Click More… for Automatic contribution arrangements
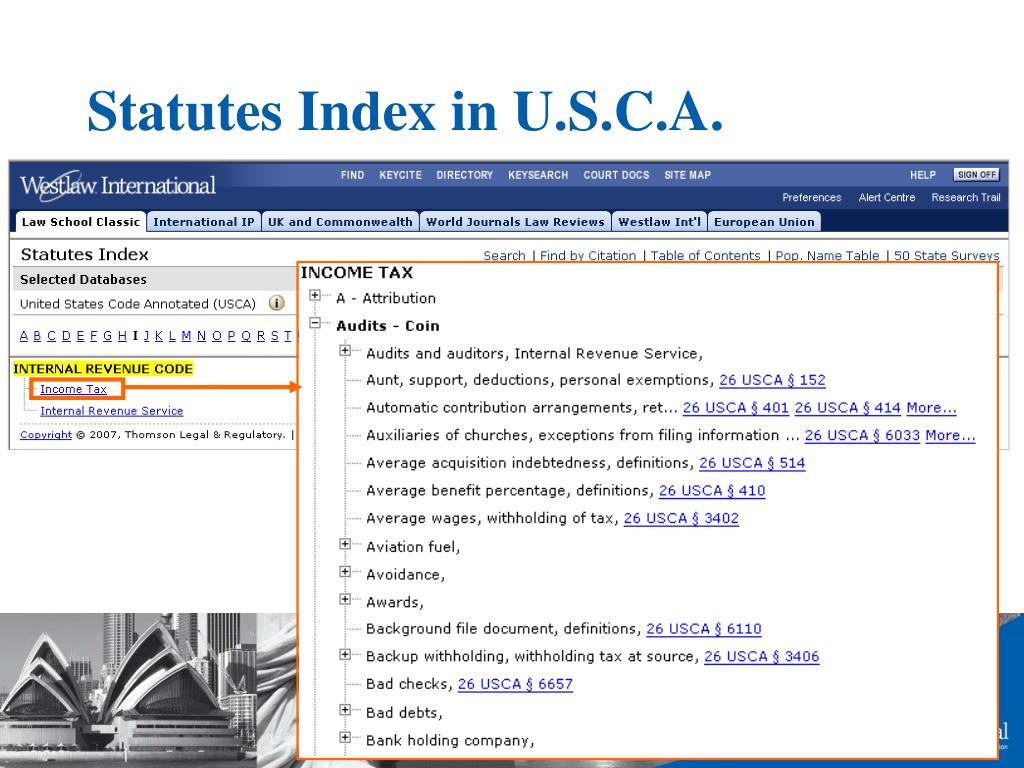This screenshot has width=1024, height=768. pos(931,408)
